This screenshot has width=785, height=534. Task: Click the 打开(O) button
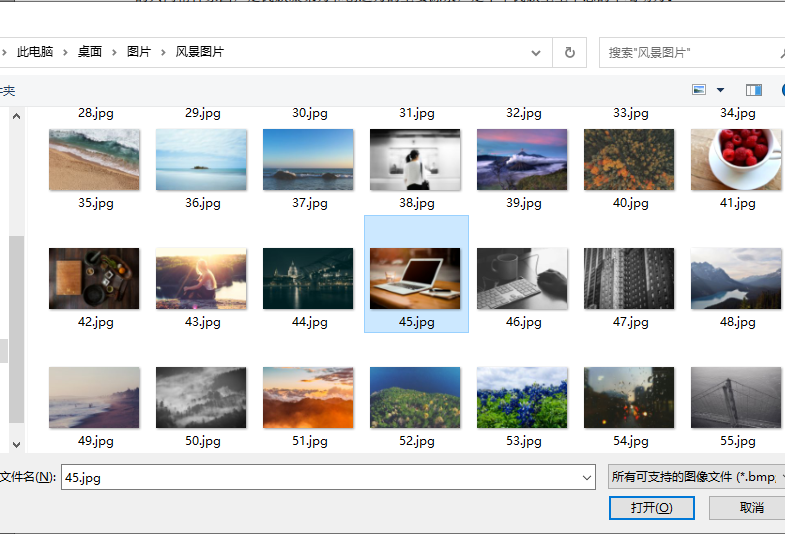click(x=651, y=508)
